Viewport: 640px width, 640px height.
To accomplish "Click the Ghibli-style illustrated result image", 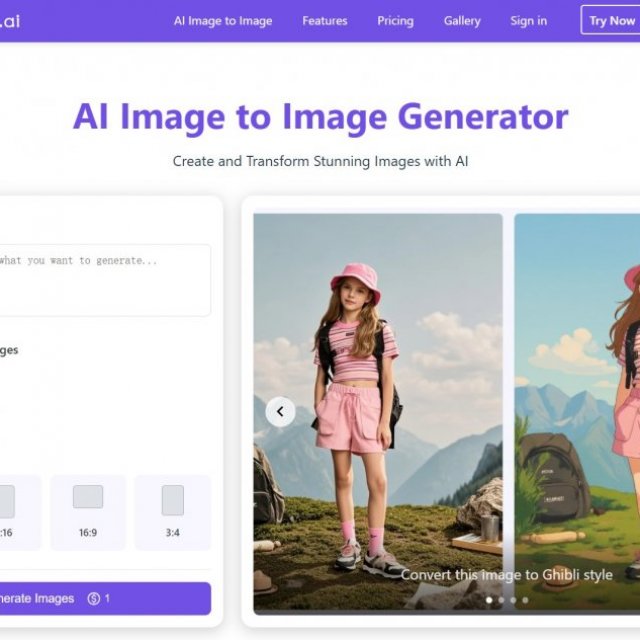I will pos(577,412).
